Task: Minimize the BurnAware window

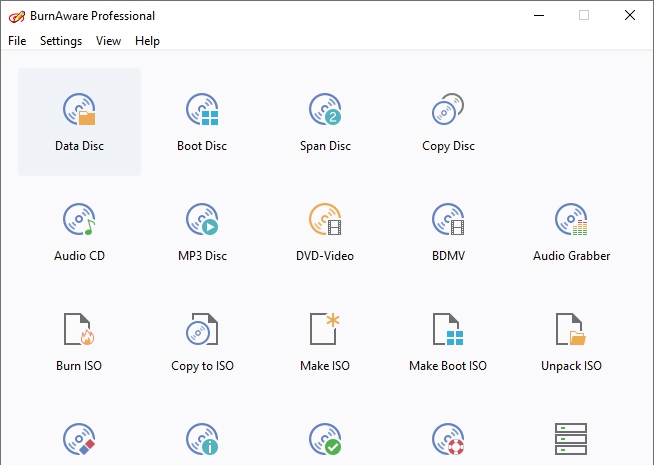Action: [x=539, y=15]
